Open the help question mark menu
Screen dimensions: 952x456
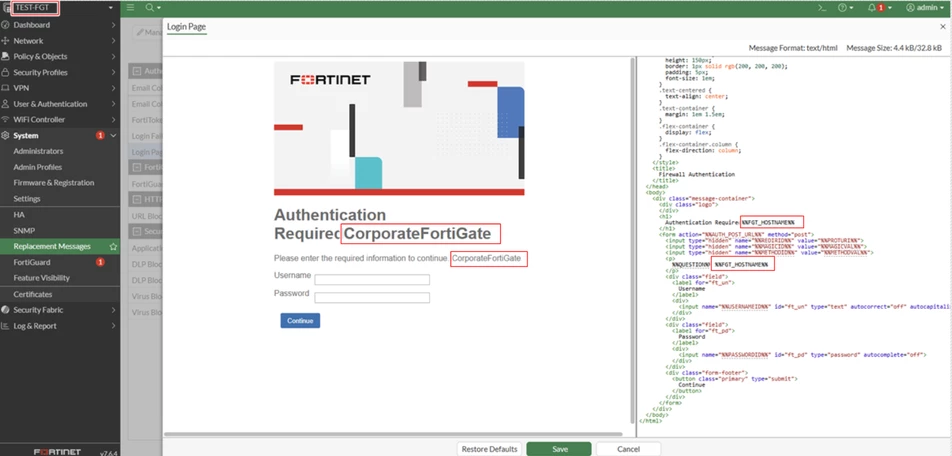(845, 8)
